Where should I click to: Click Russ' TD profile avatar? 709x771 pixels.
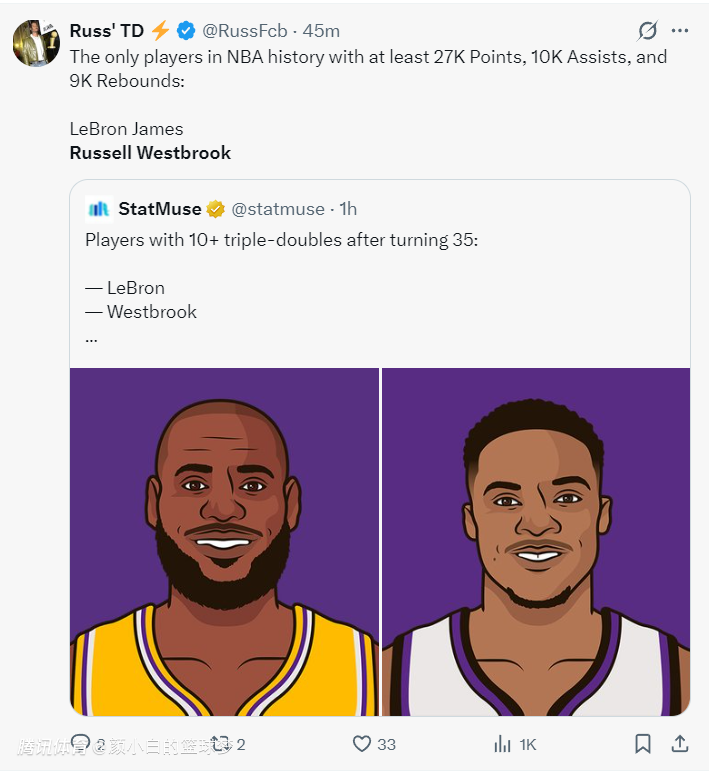pos(35,43)
